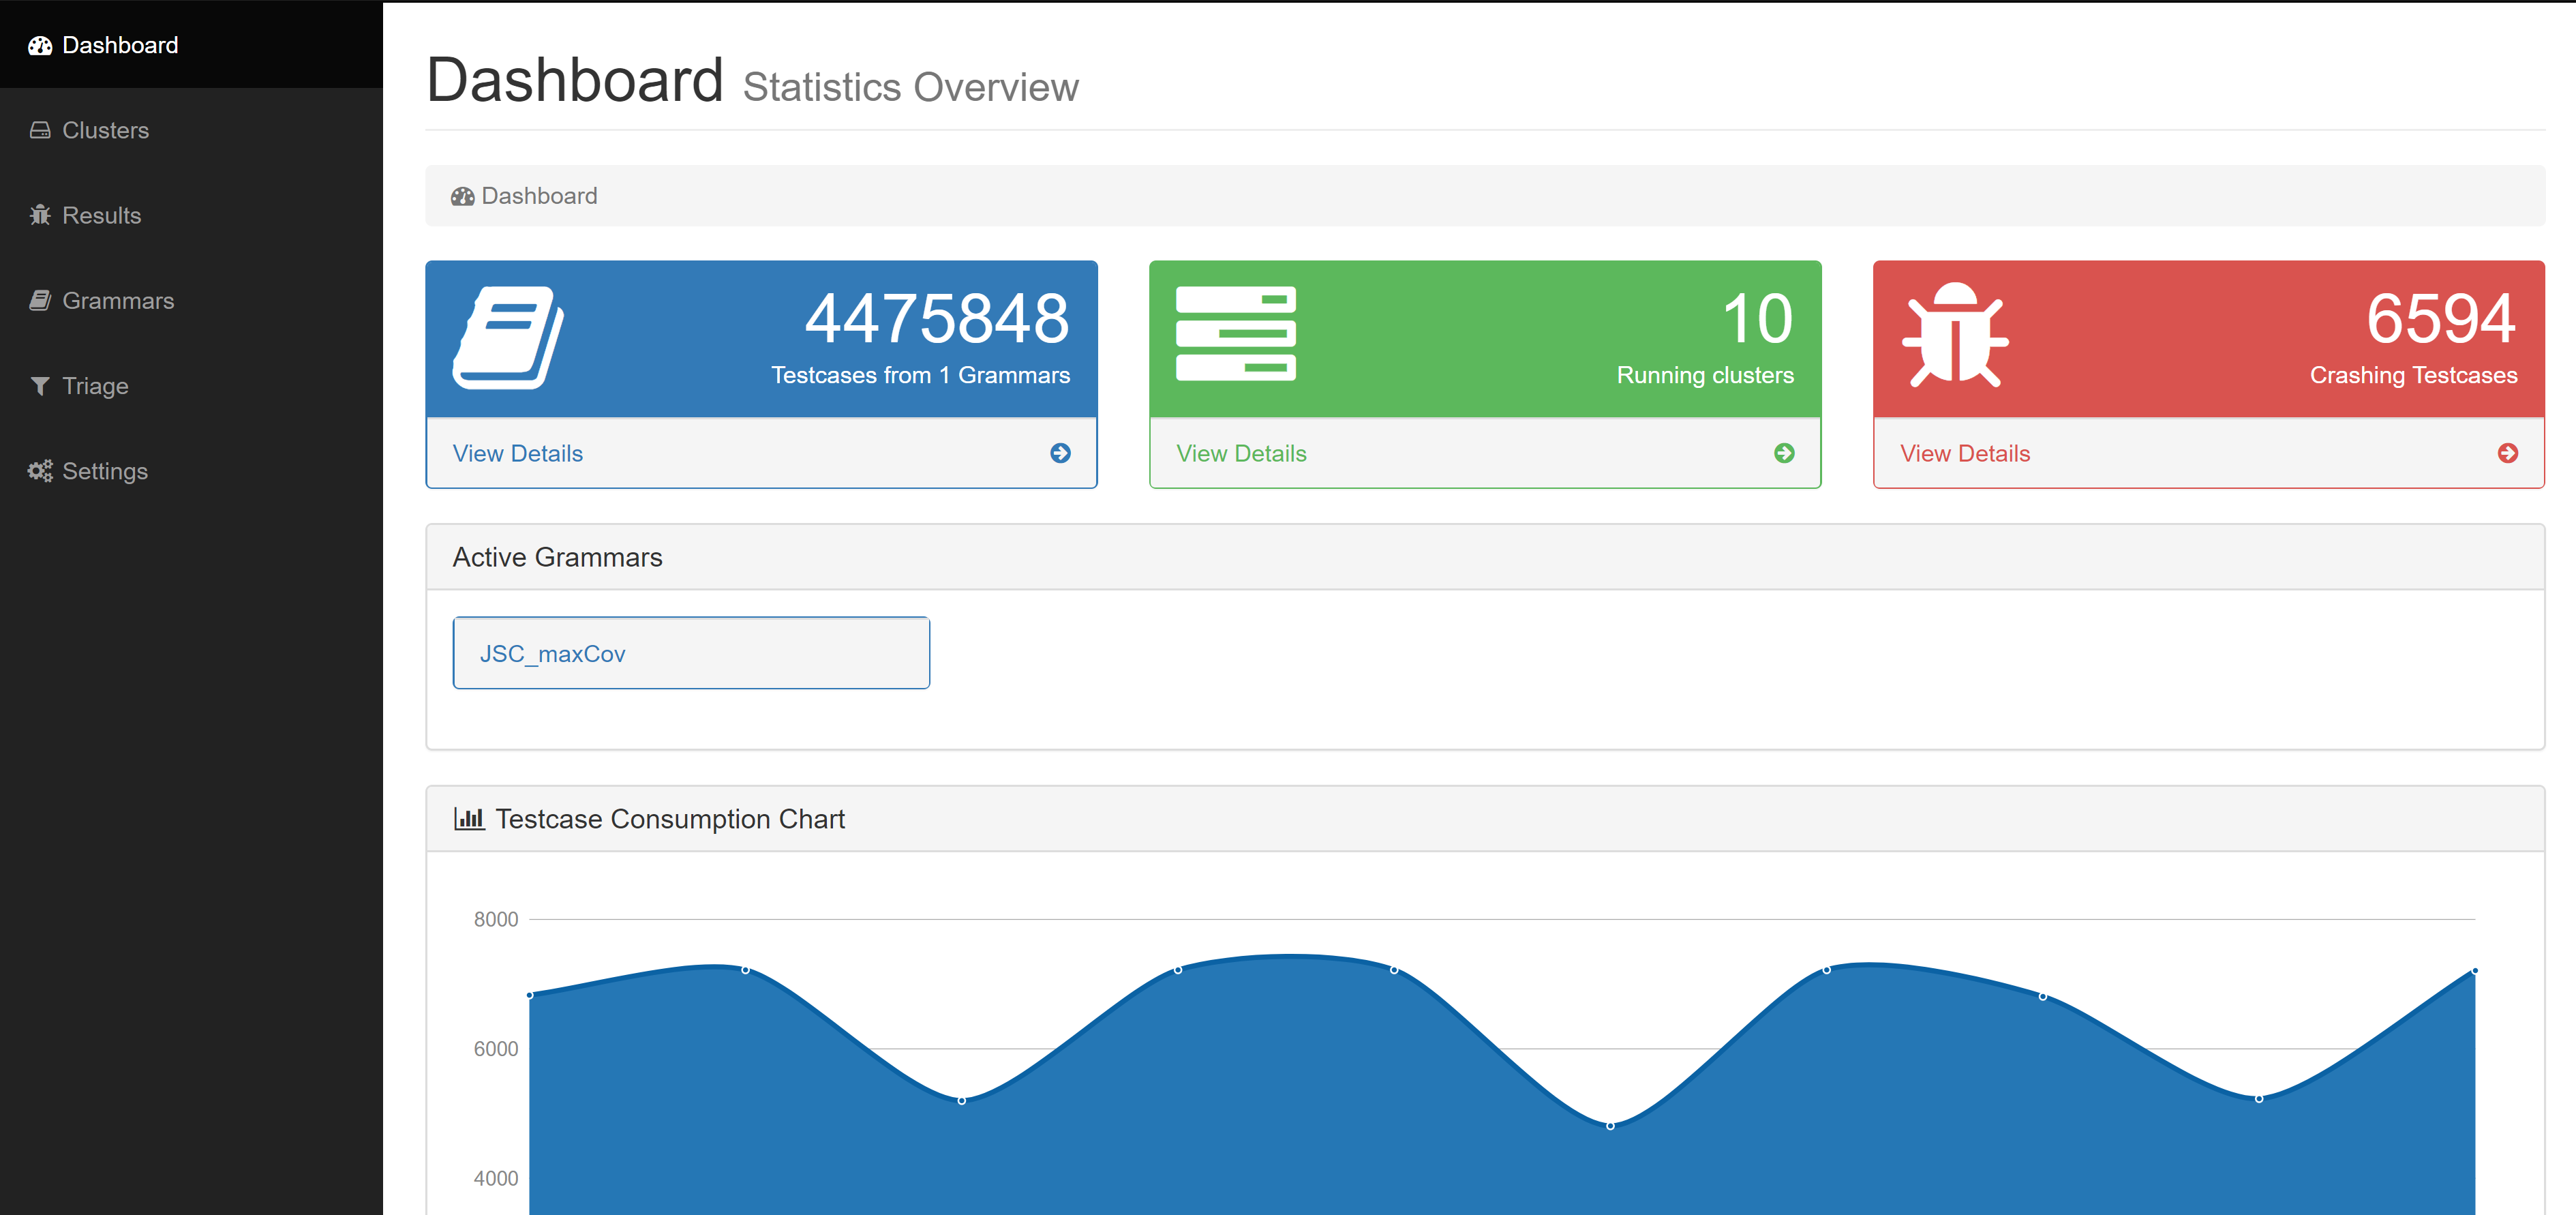2576x1215 pixels.
Task: Click the large bug icon on red card
Action: [x=1955, y=335]
